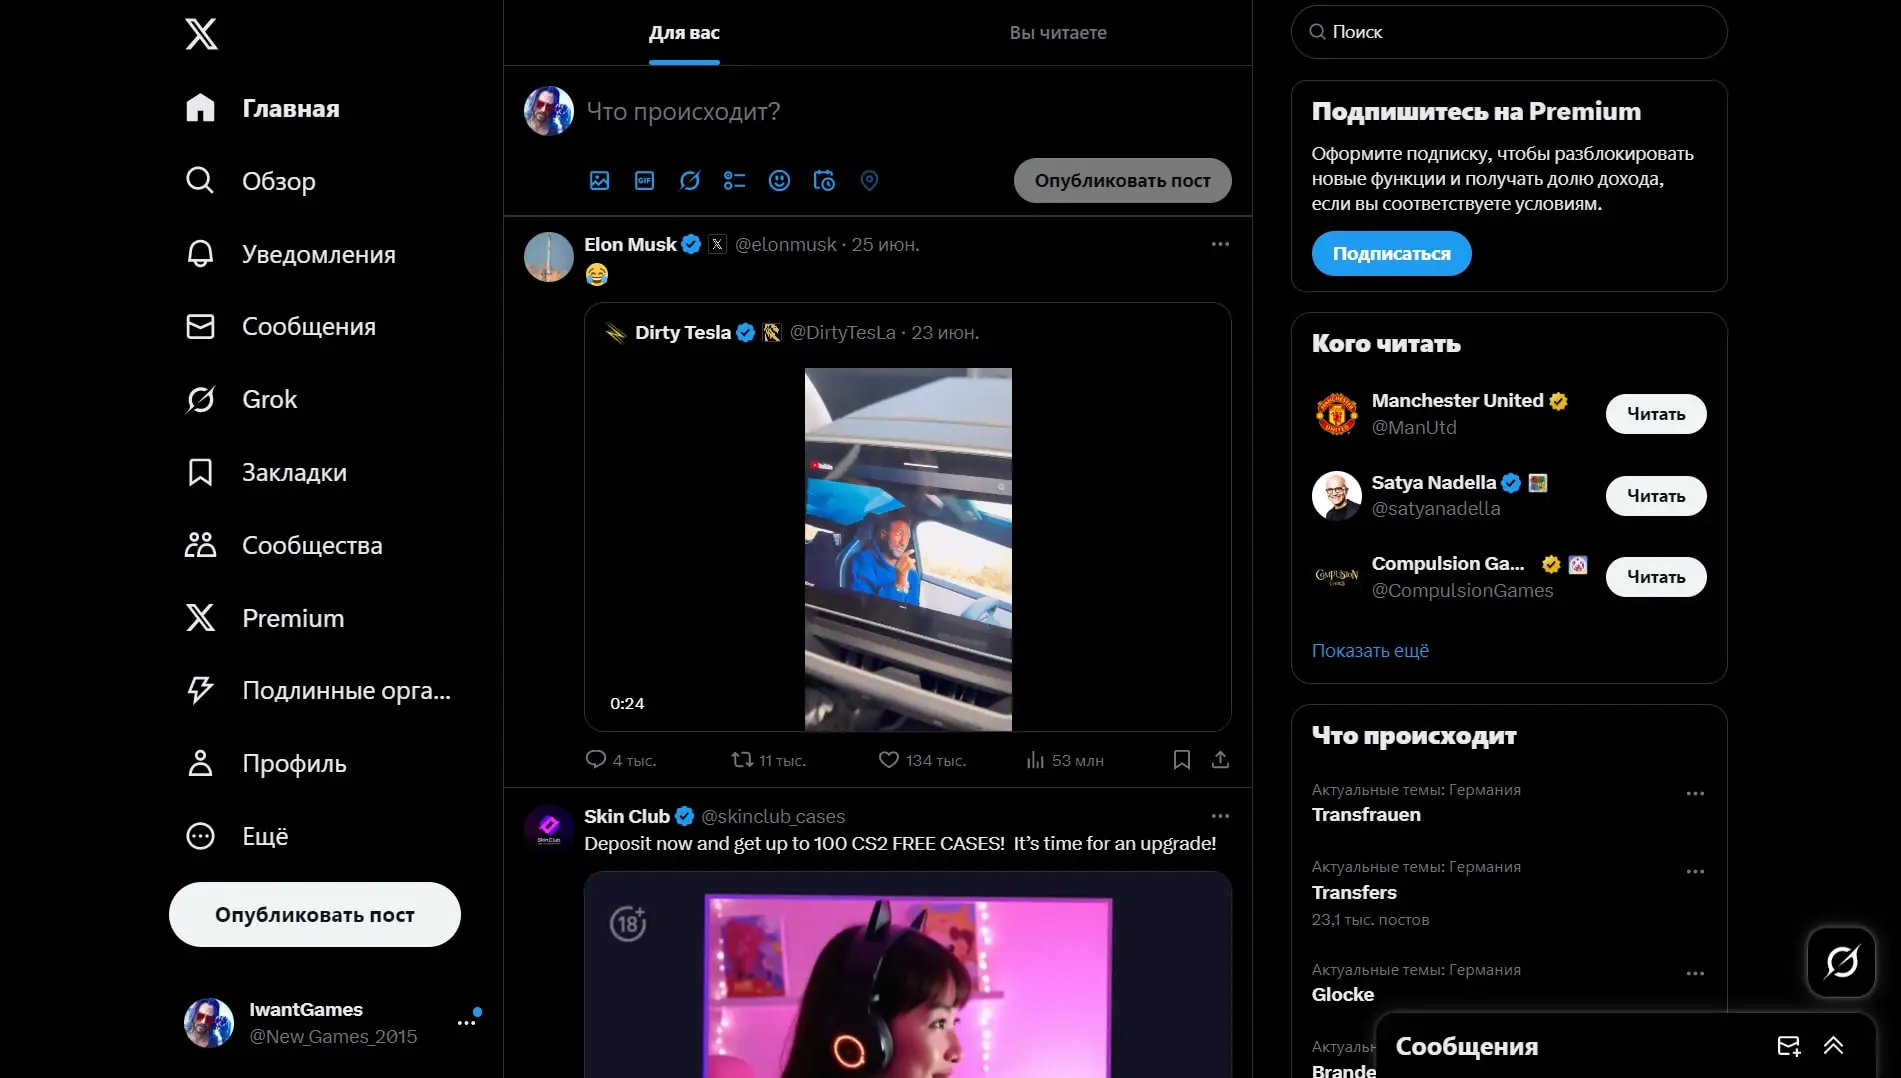
Task: Reply to Elon Musk's post
Action: [620, 760]
